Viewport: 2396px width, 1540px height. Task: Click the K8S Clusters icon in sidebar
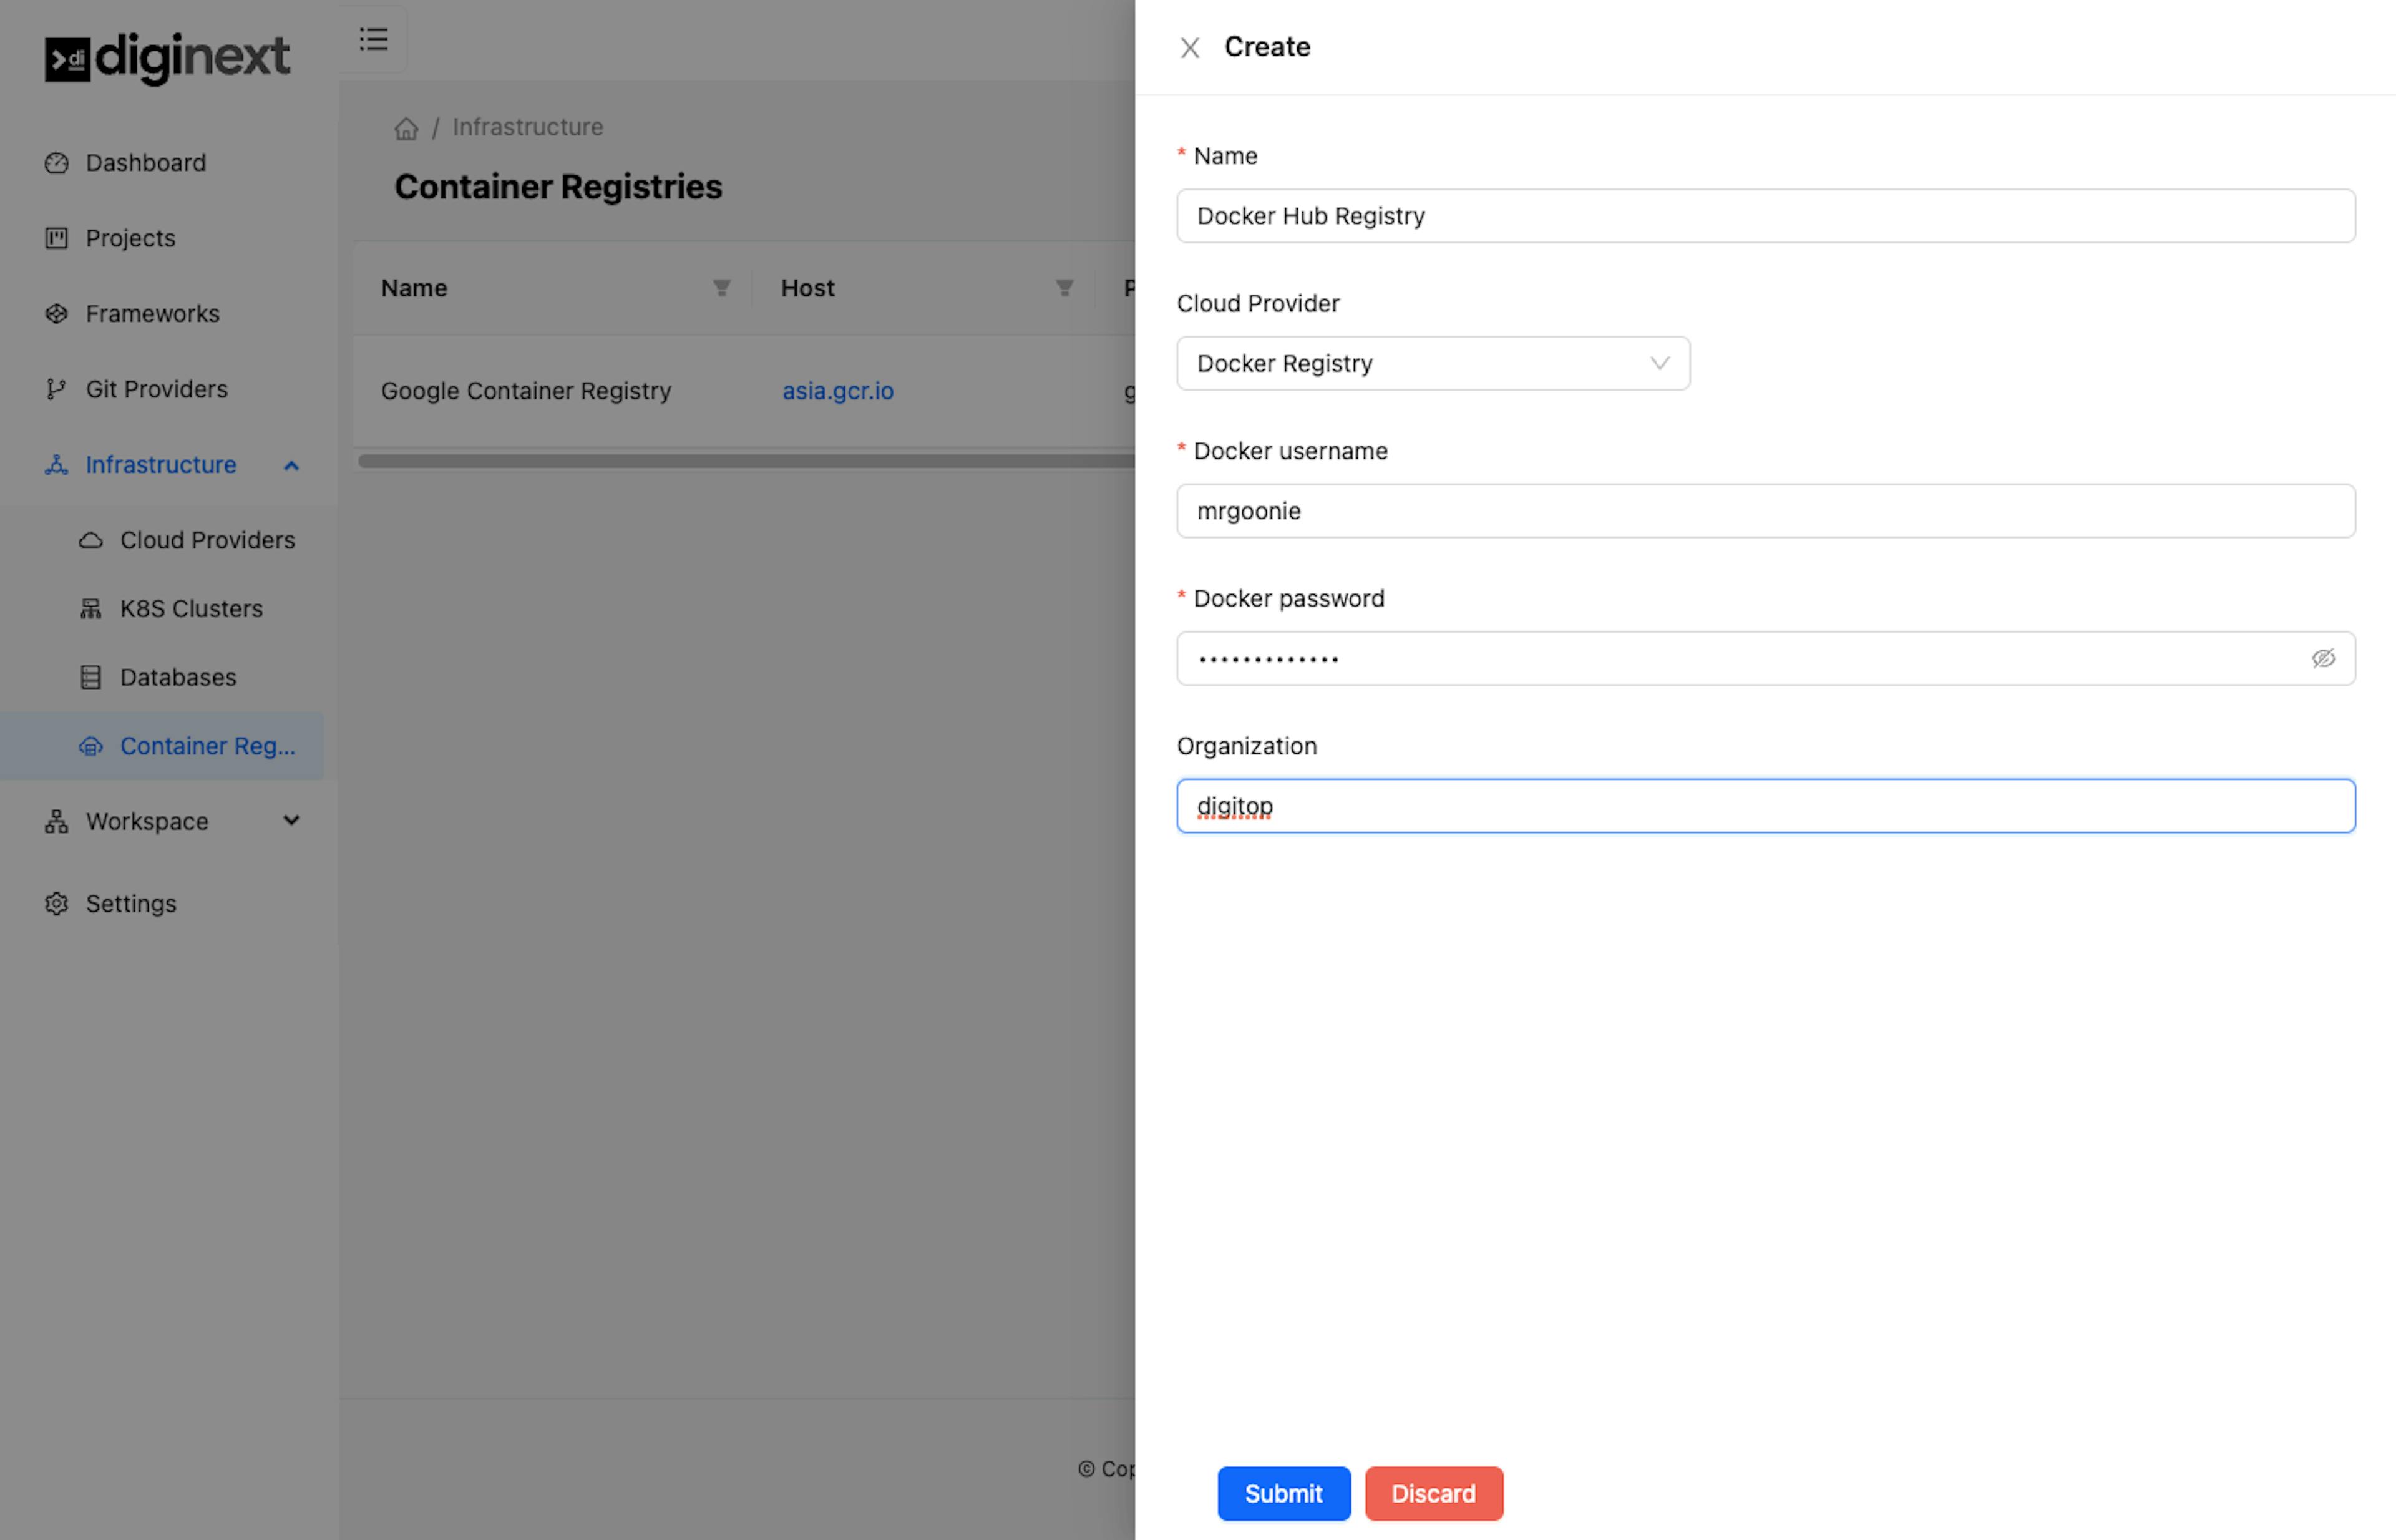pos(89,608)
